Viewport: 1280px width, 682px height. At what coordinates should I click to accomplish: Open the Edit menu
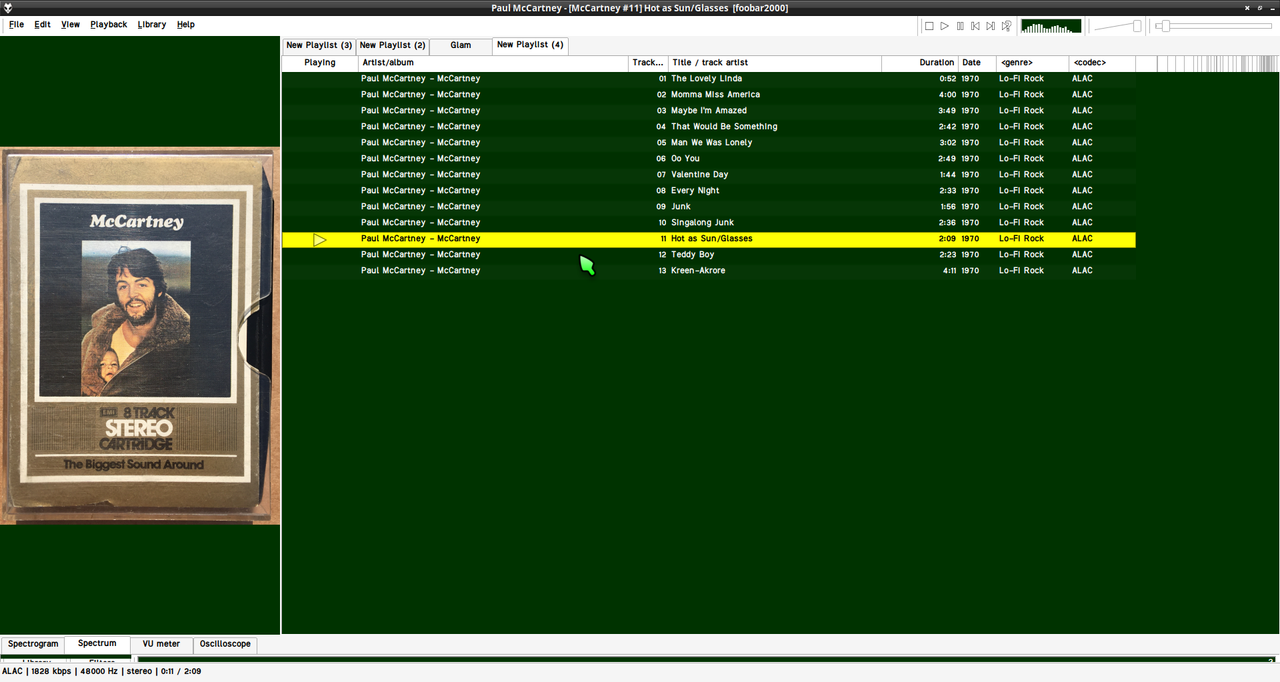click(42, 24)
